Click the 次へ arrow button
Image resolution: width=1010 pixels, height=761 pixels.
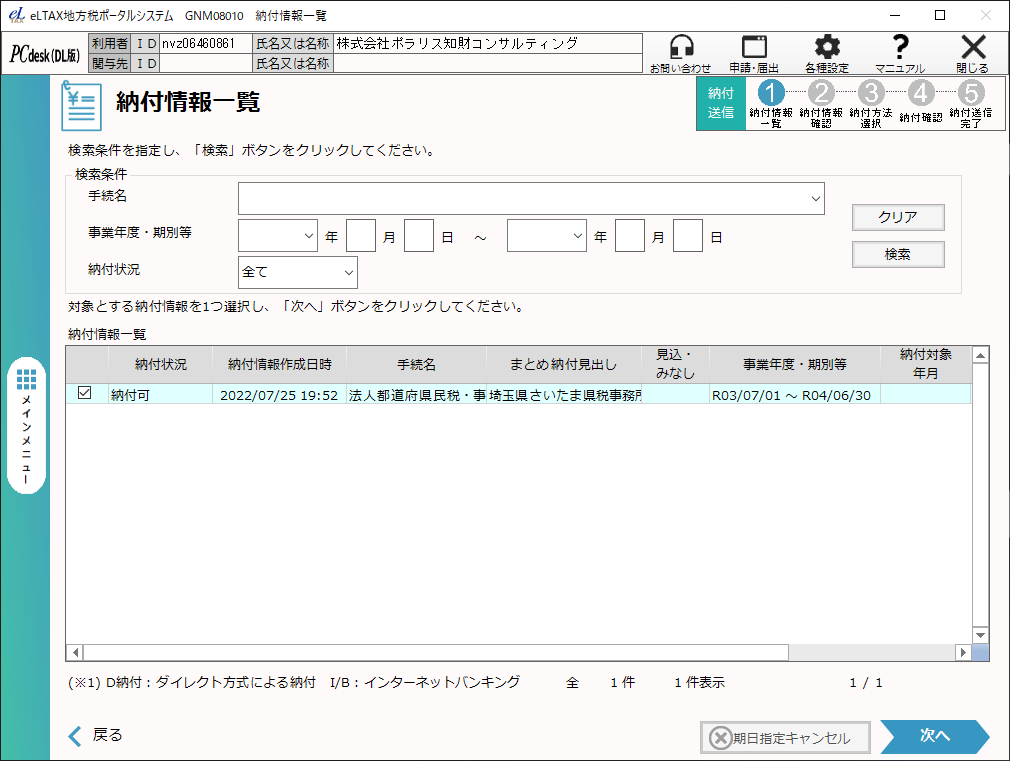click(935, 737)
